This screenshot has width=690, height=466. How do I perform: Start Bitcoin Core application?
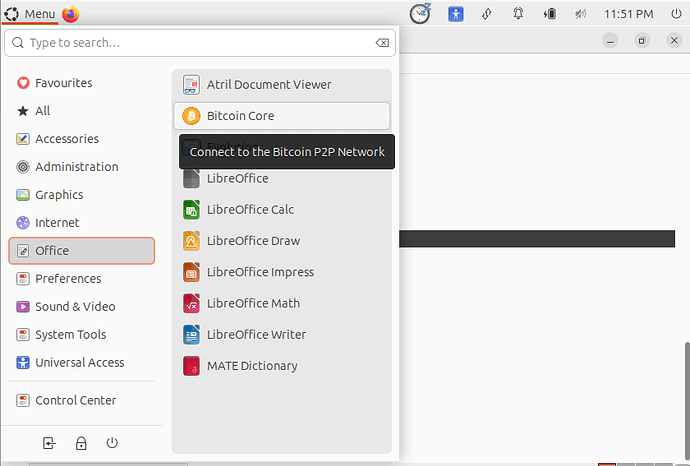282,116
